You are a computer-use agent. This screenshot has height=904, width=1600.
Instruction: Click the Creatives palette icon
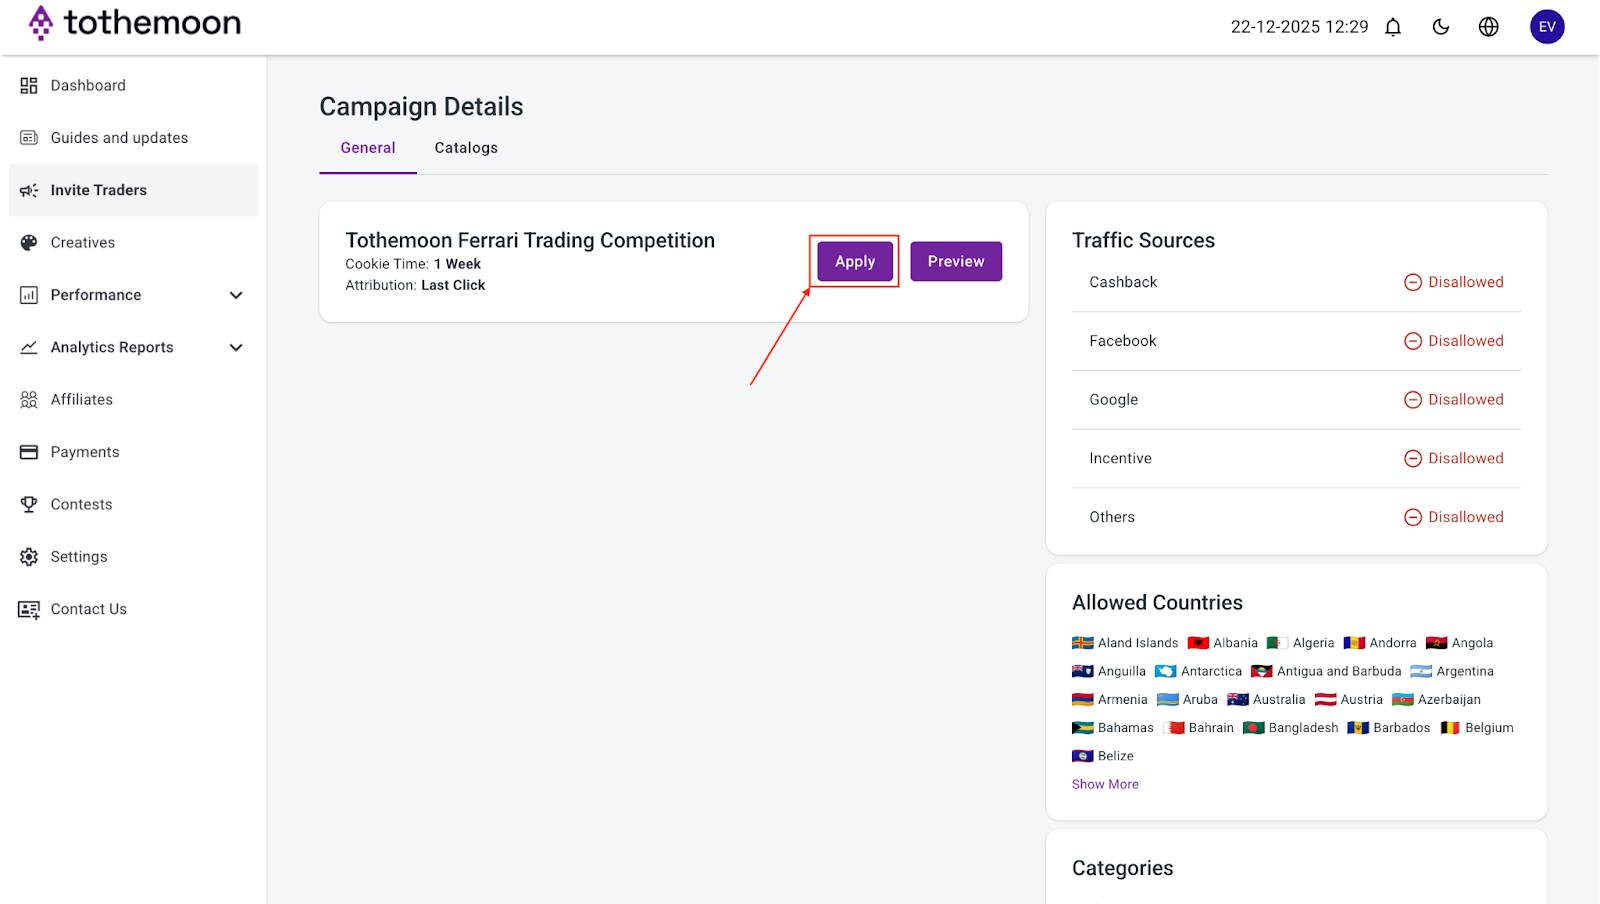(x=29, y=243)
